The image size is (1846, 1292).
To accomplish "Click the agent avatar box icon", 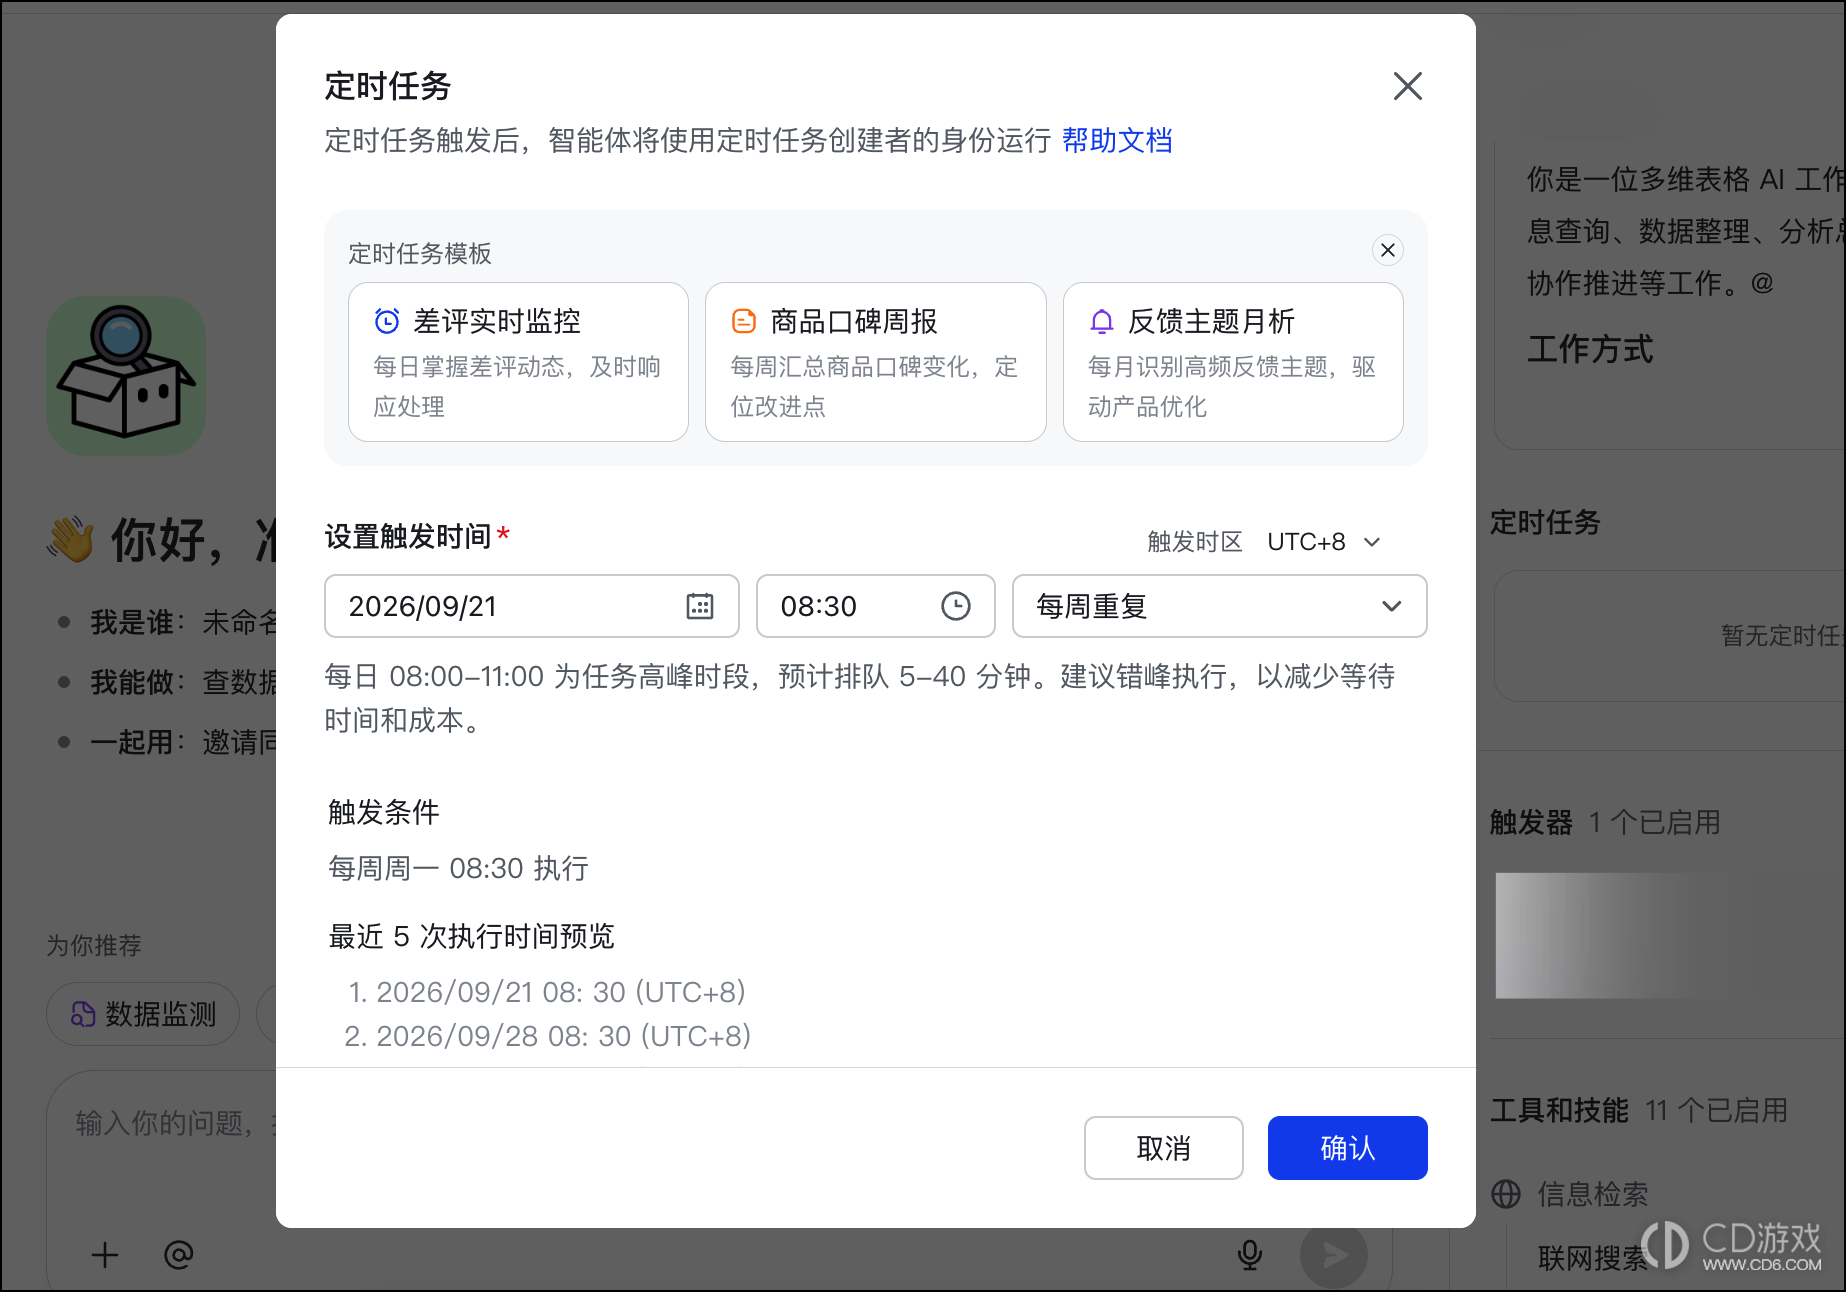I will [126, 376].
